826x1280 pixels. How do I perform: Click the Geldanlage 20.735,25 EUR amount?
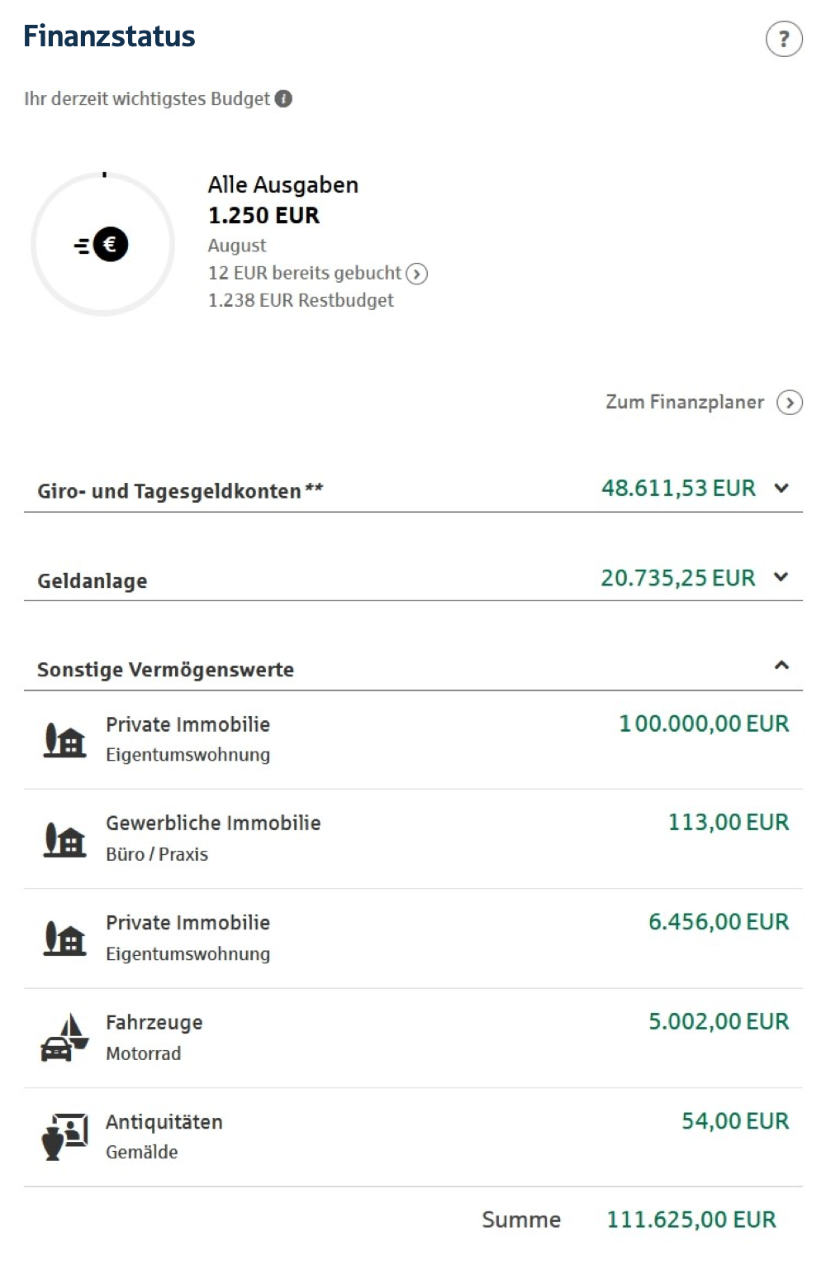pos(678,577)
